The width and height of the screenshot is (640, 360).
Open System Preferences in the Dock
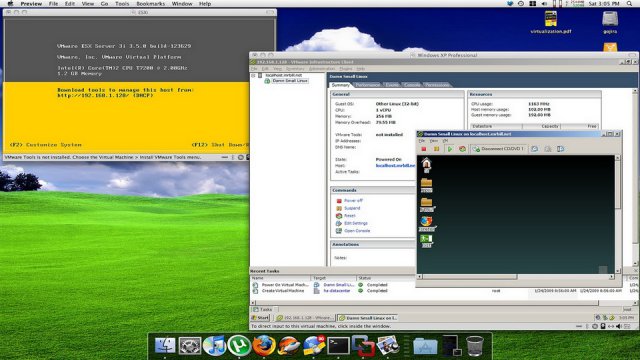(189, 346)
